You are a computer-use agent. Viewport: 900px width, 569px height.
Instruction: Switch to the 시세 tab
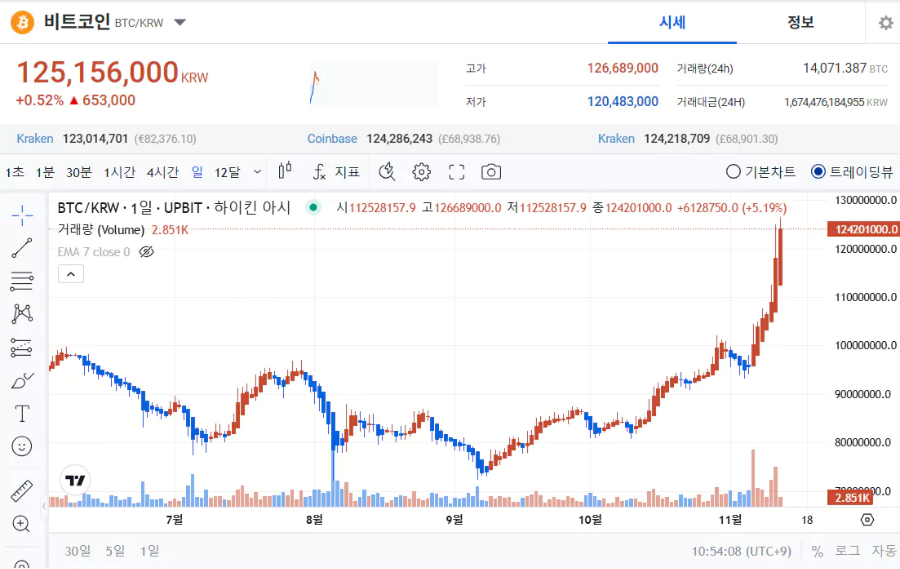click(x=672, y=22)
